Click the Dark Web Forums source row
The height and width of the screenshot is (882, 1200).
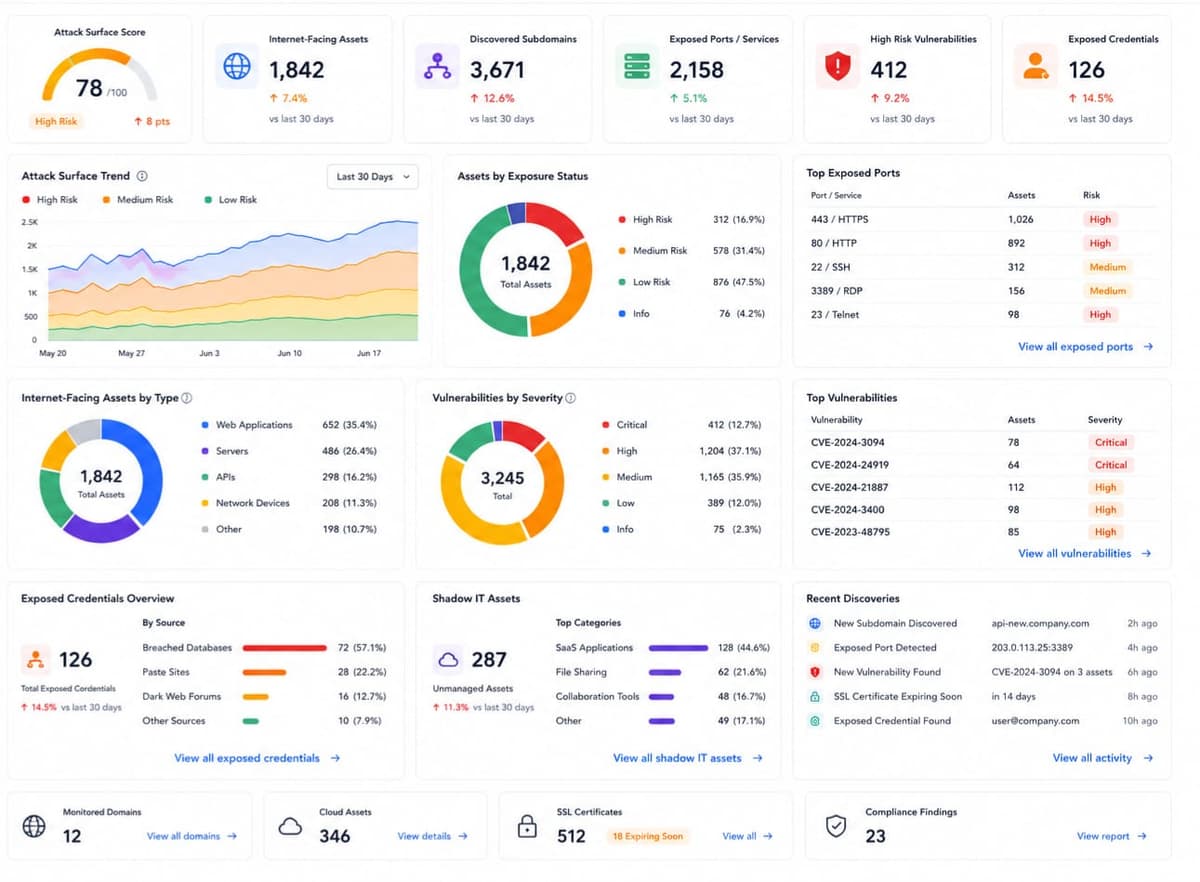[265, 697]
